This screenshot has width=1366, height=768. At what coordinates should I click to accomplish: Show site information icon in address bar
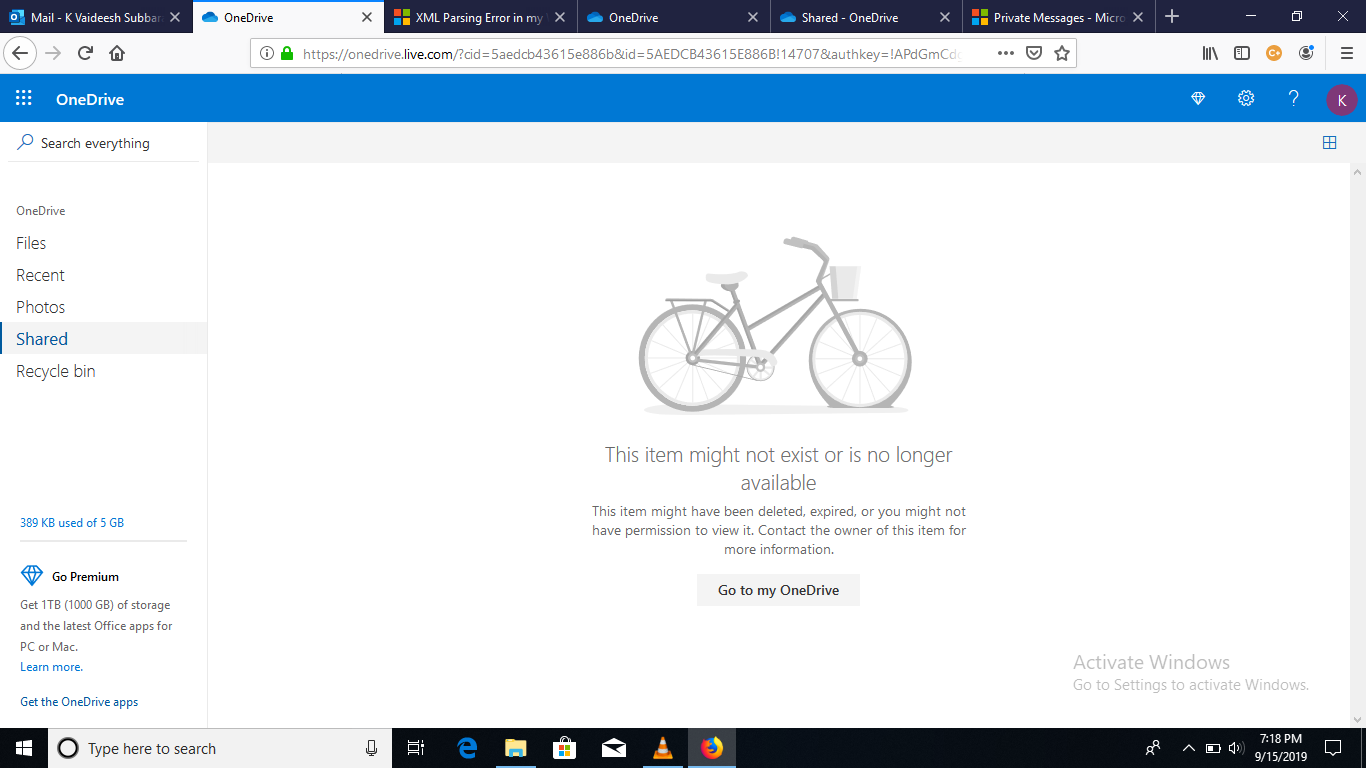point(267,53)
